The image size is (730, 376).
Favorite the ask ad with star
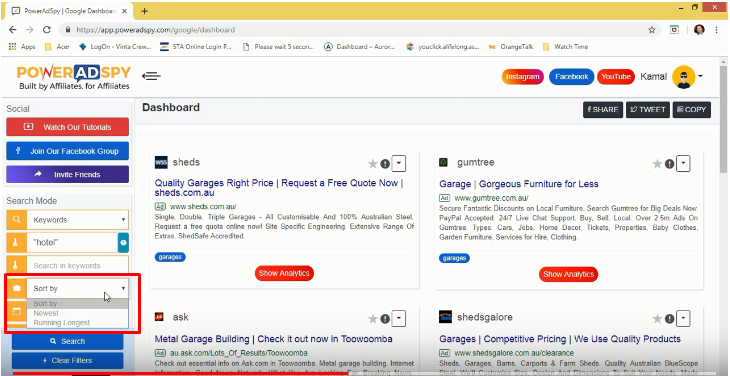pos(372,319)
